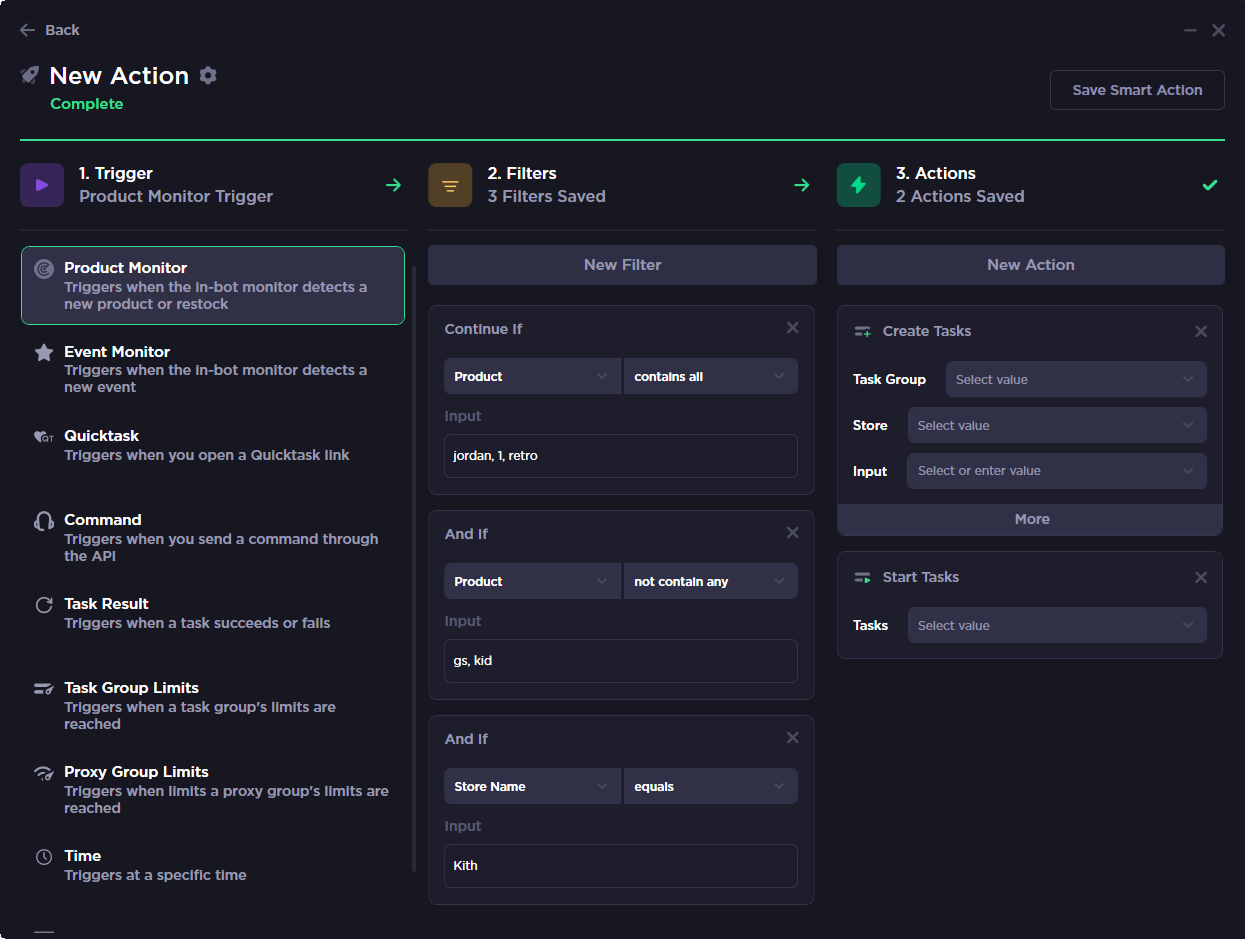
Task: Click the Time clock icon
Action: (44, 857)
